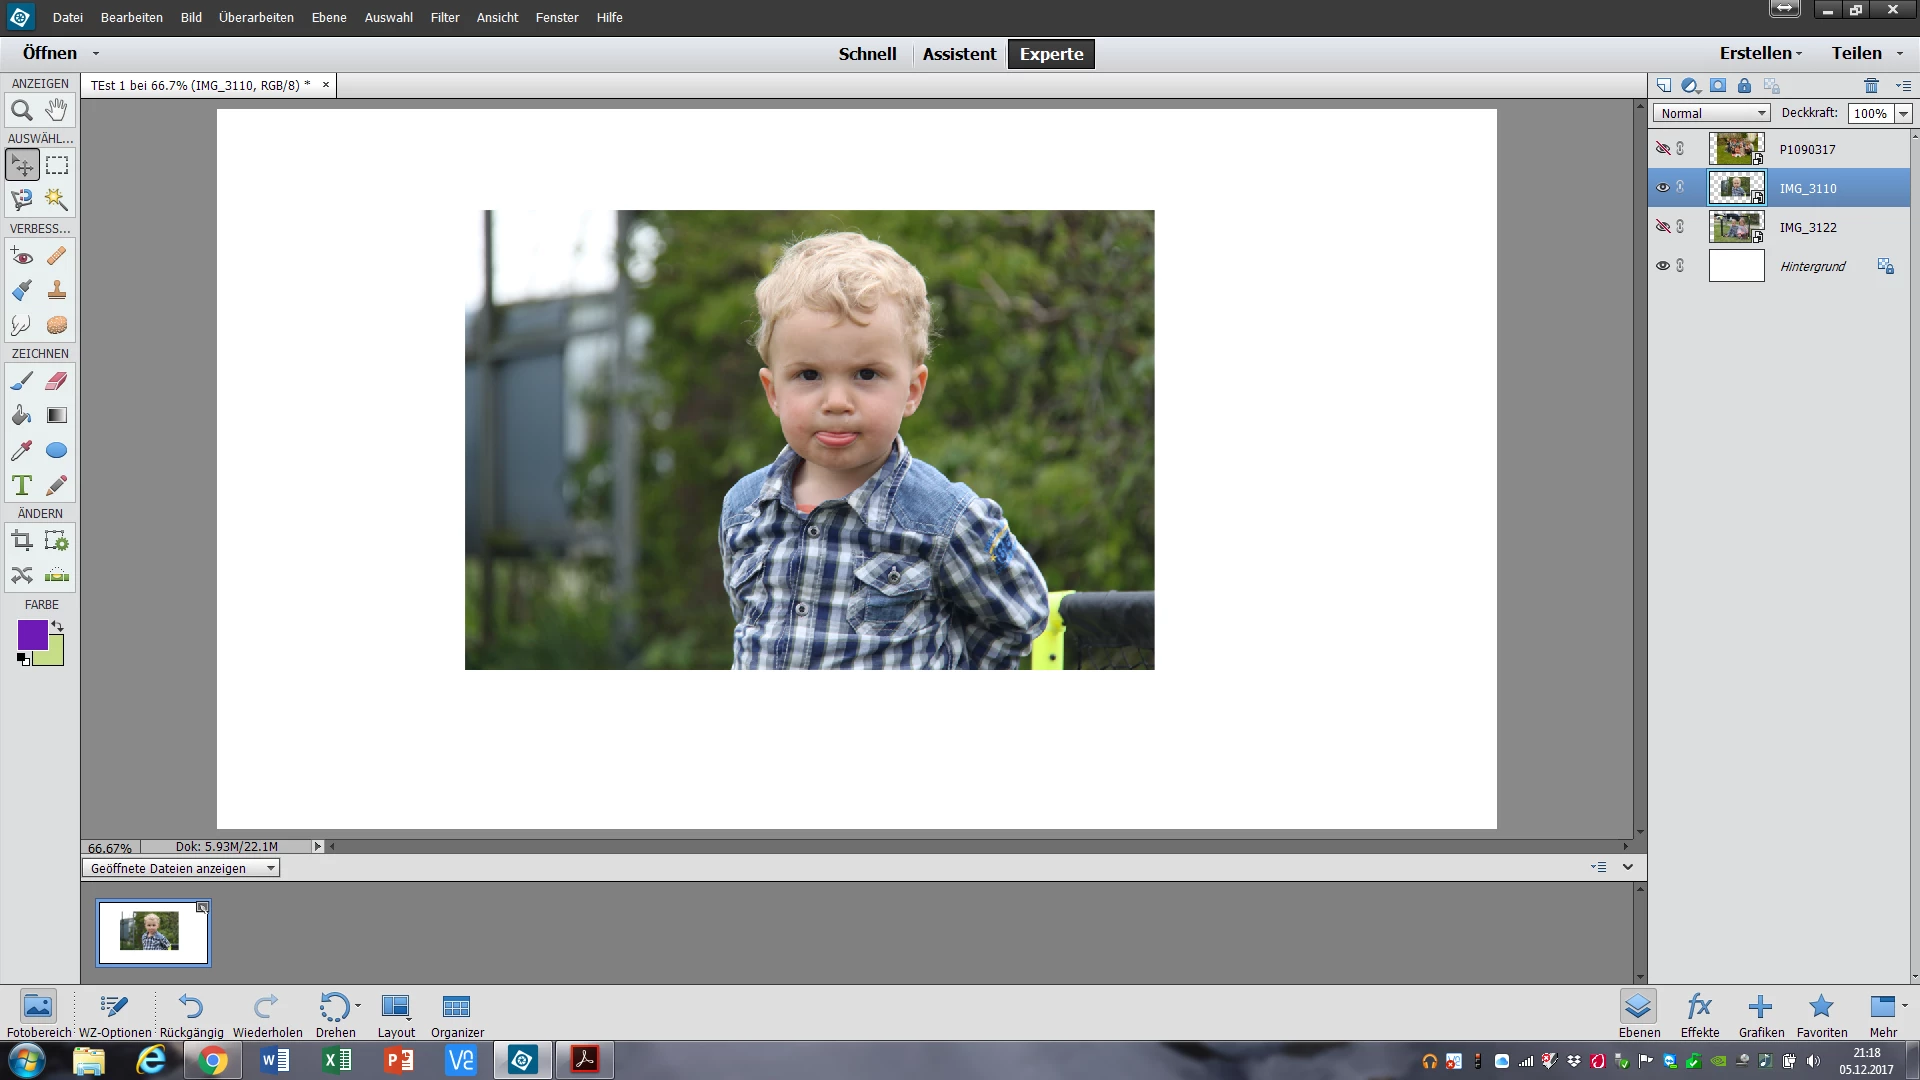The height and width of the screenshot is (1080, 1920).
Task: Show the hidden P1090317 layer
Action: (1663, 149)
